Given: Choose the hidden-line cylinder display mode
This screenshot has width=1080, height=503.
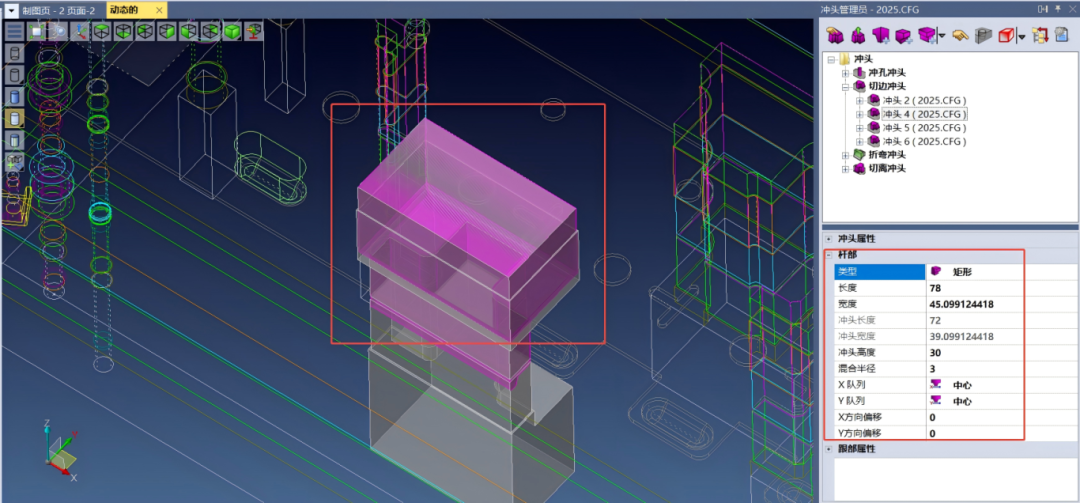Looking at the screenshot, I should pyautogui.click(x=14, y=75).
